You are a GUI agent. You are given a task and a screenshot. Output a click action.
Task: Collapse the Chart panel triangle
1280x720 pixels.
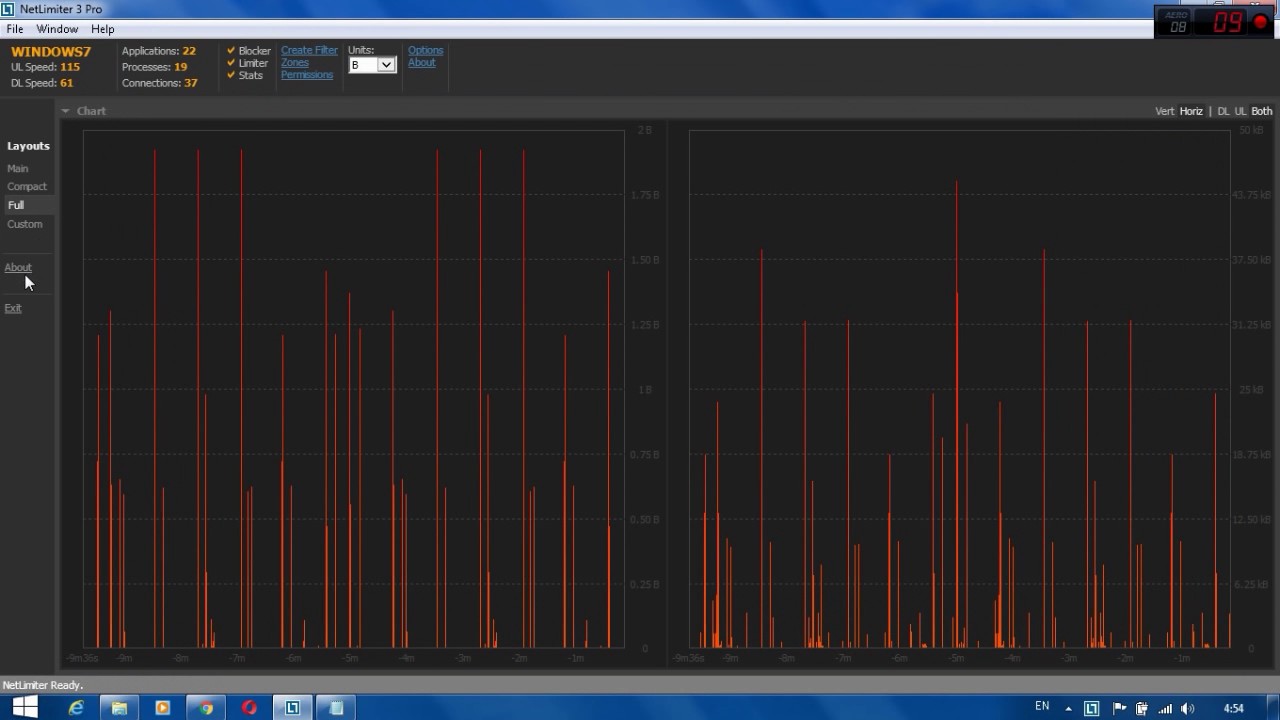click(x=65, y=111)
